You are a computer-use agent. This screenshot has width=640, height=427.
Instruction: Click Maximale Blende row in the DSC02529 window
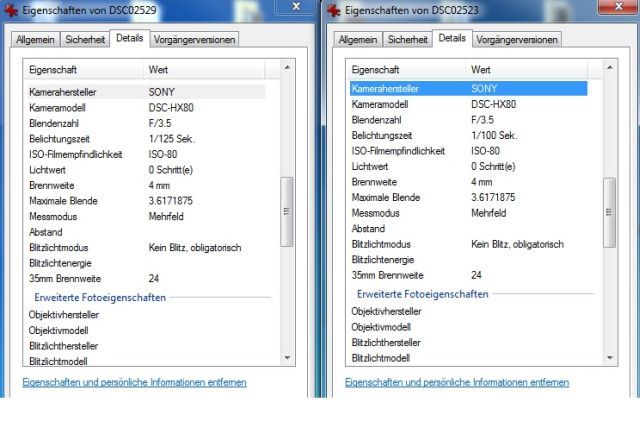coord(146,201)
